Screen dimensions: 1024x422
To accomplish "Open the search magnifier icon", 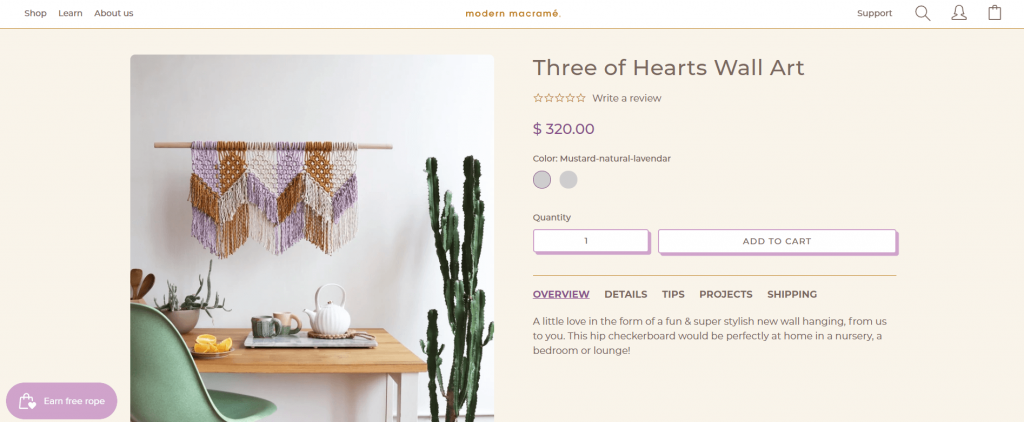I will (x=922, y=13).
